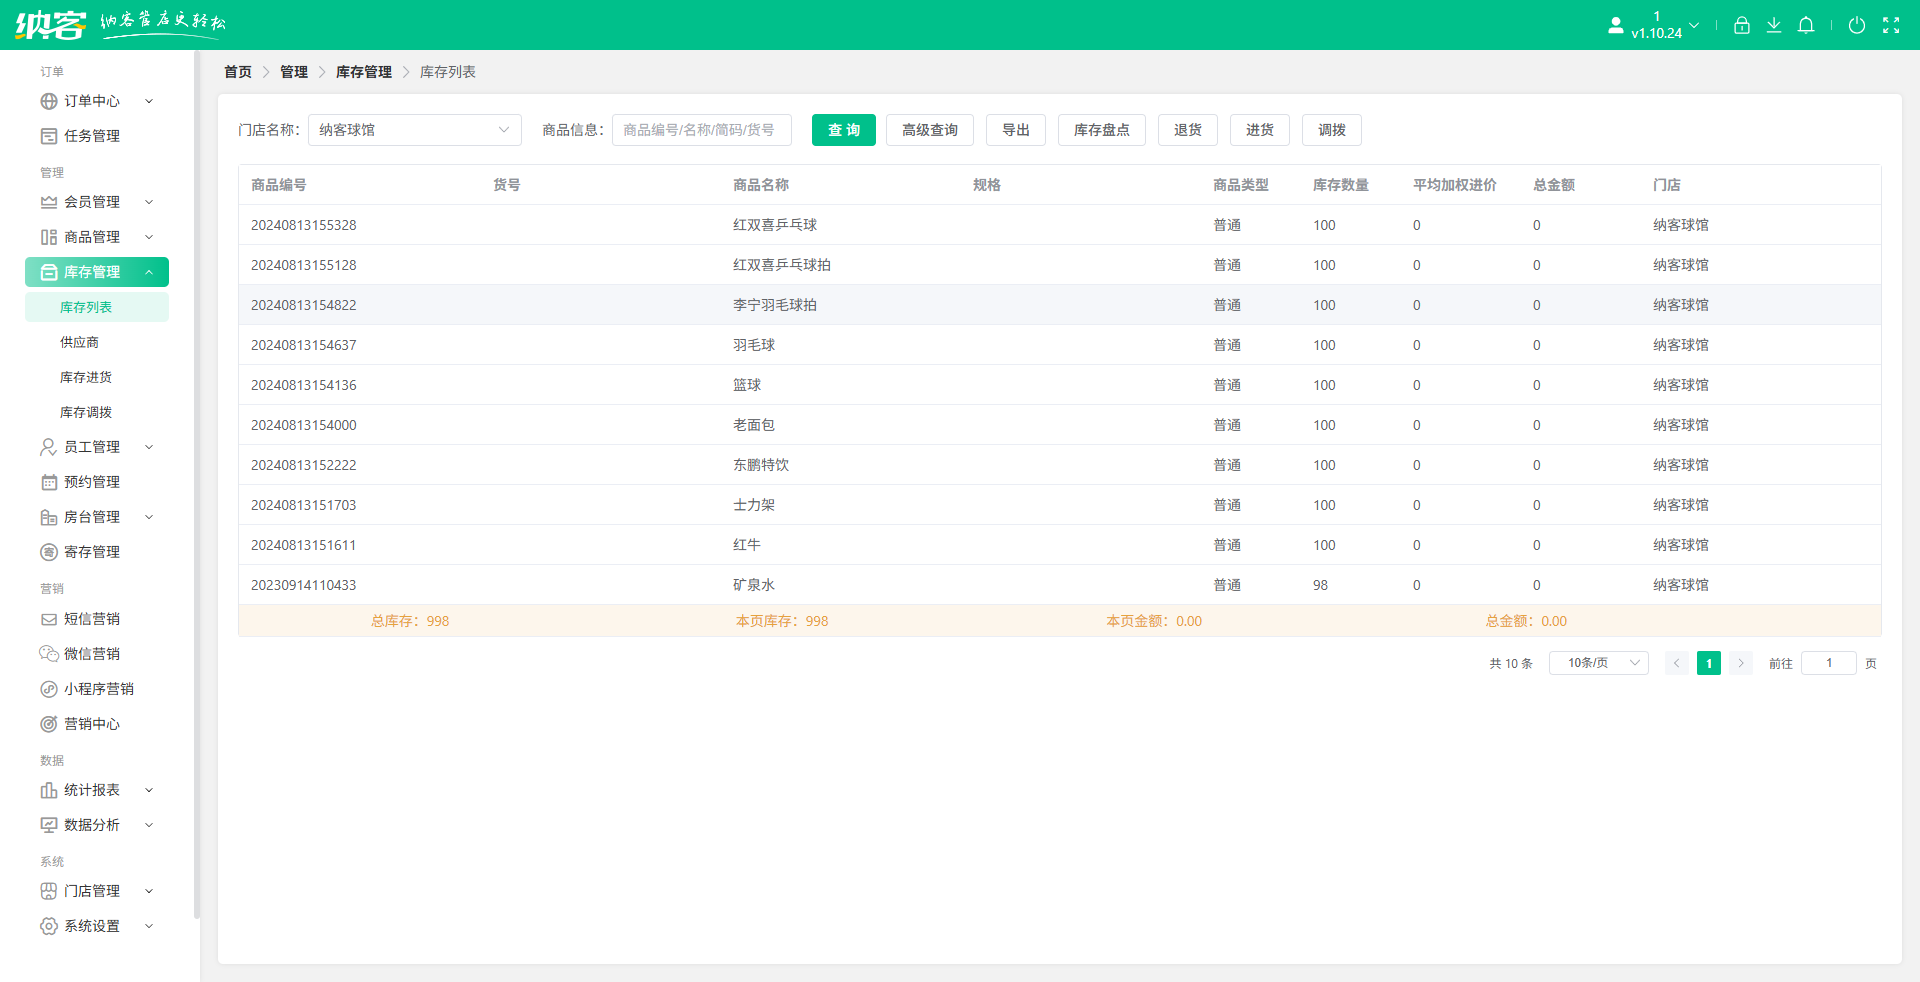Open the 10条/页 page size dropdown
This screenshot has height=982, width=1920.
1597,663
